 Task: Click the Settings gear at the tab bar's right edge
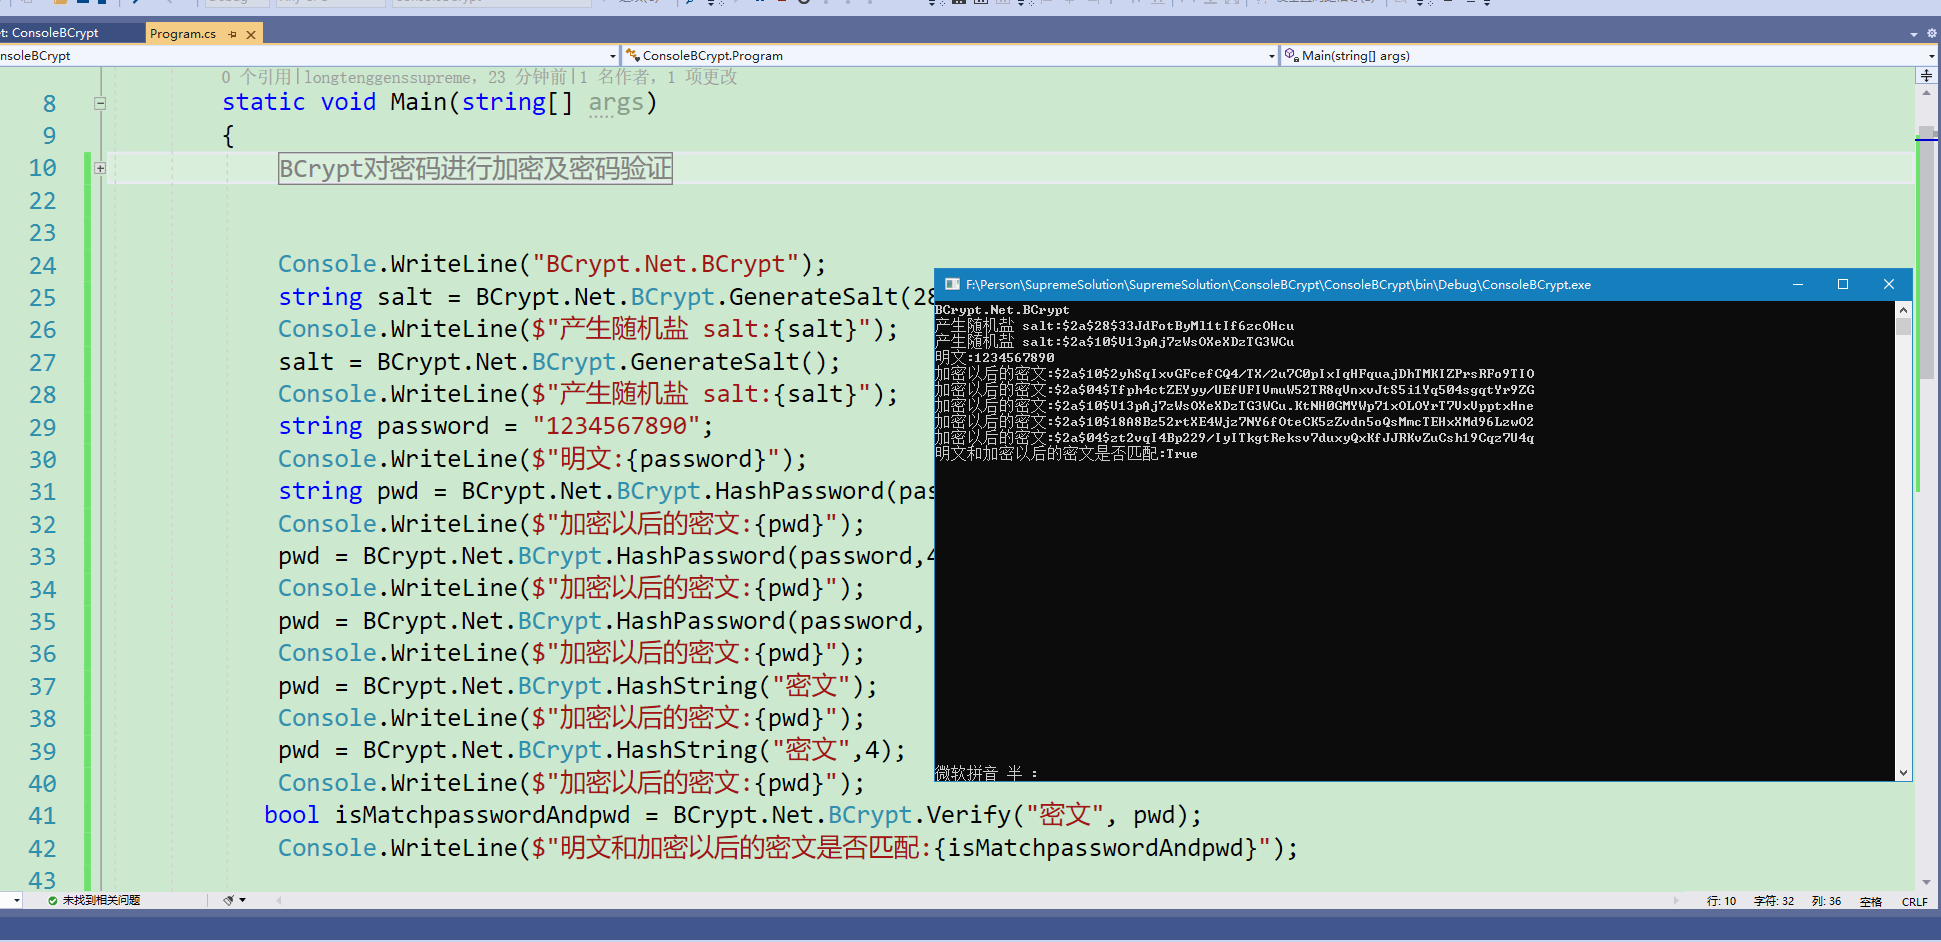point(1929,33)
